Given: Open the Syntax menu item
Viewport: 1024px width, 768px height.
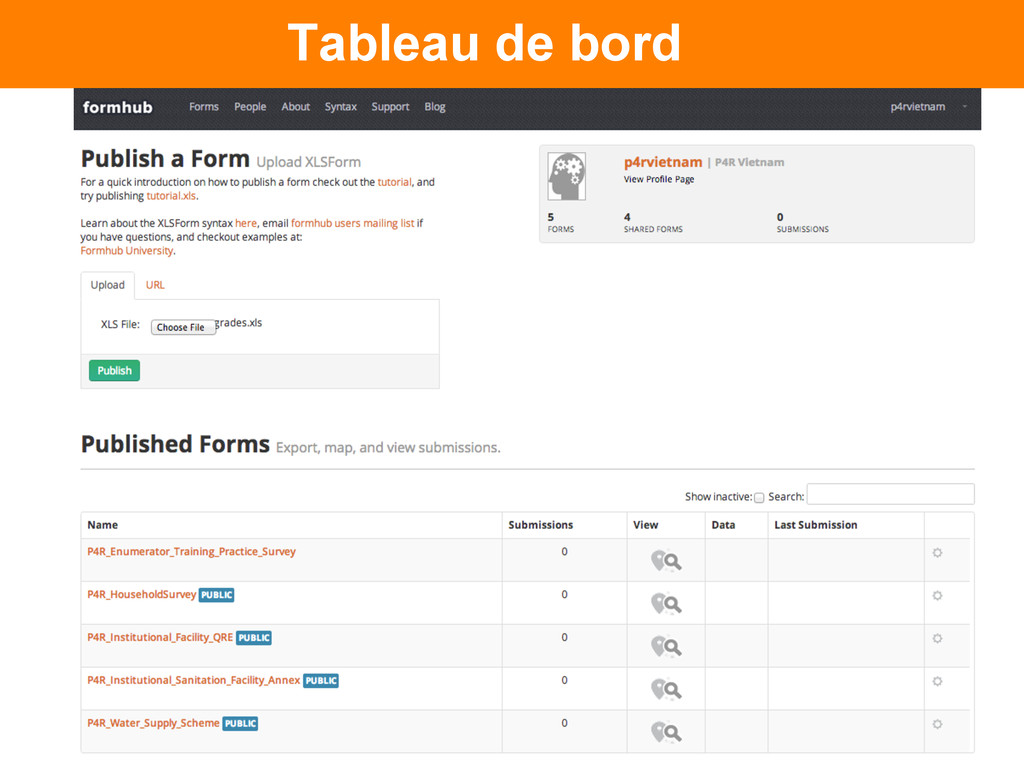Looking at the screenshot, I should pos(340,107).
